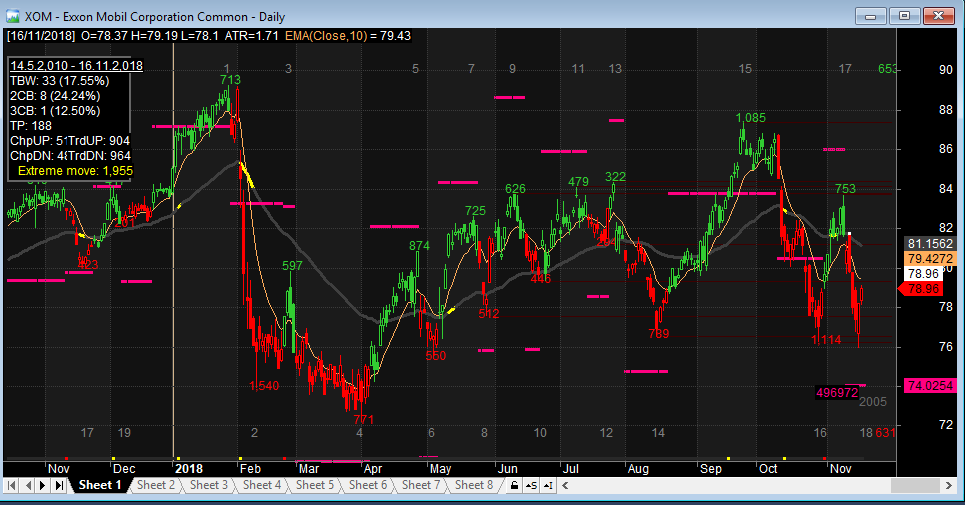The height and width of the screenshot is (505, 965).
Task: Click the Feb month label on time axis
Action: [x=250, y=469]
